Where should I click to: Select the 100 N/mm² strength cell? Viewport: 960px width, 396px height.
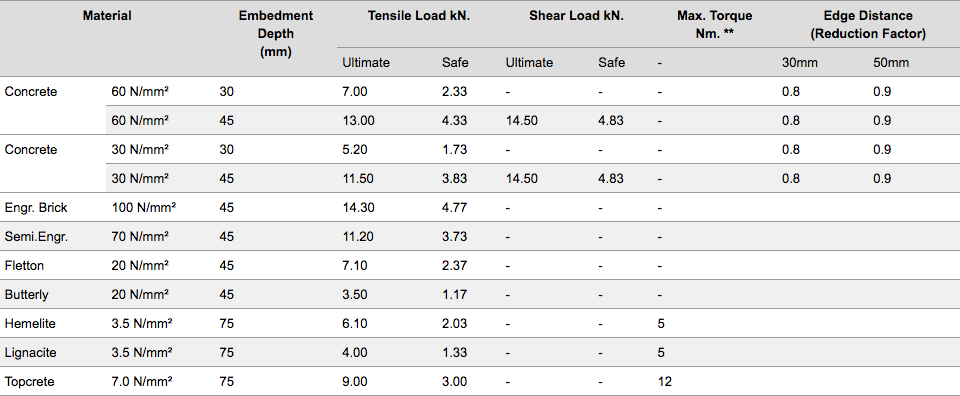(144, 207)
